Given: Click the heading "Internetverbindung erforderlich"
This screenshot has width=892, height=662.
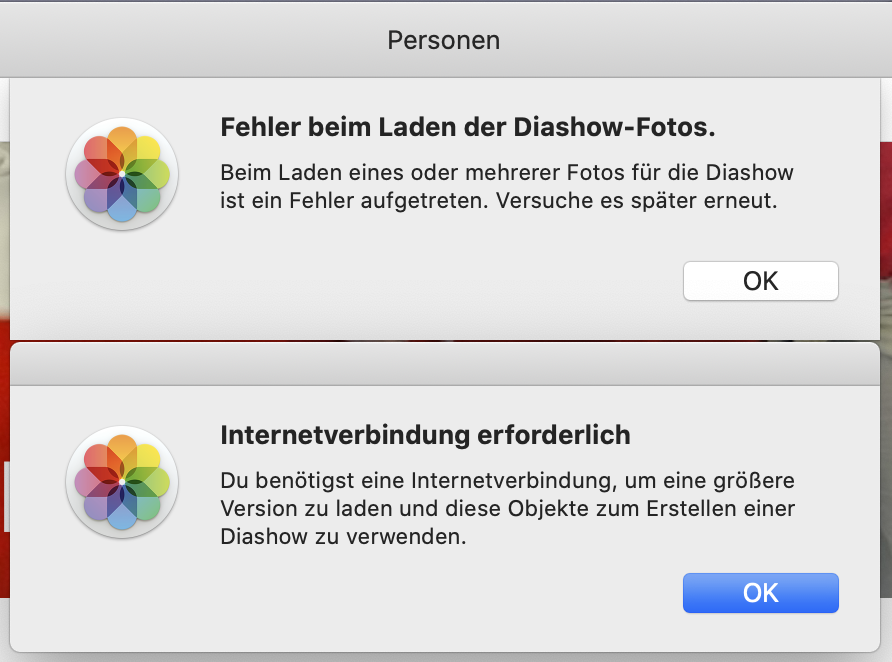Looking at the screenshot, I should 425,435.
